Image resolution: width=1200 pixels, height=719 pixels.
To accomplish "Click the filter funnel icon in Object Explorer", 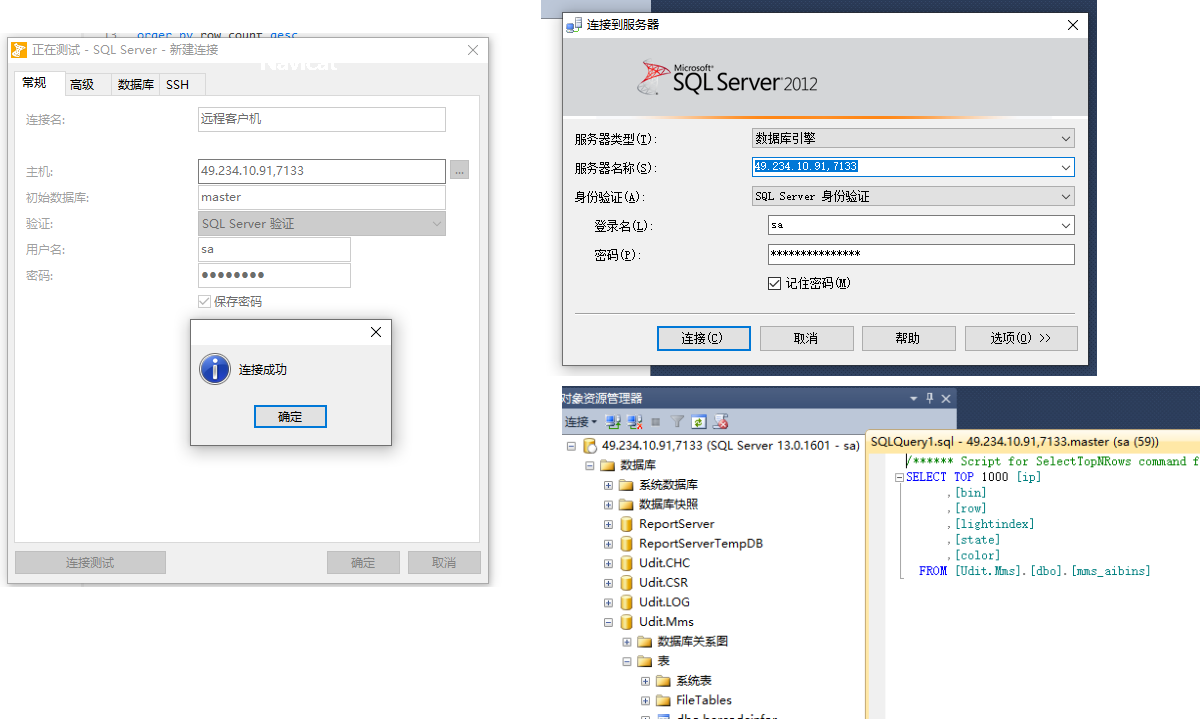I will 677,422.
